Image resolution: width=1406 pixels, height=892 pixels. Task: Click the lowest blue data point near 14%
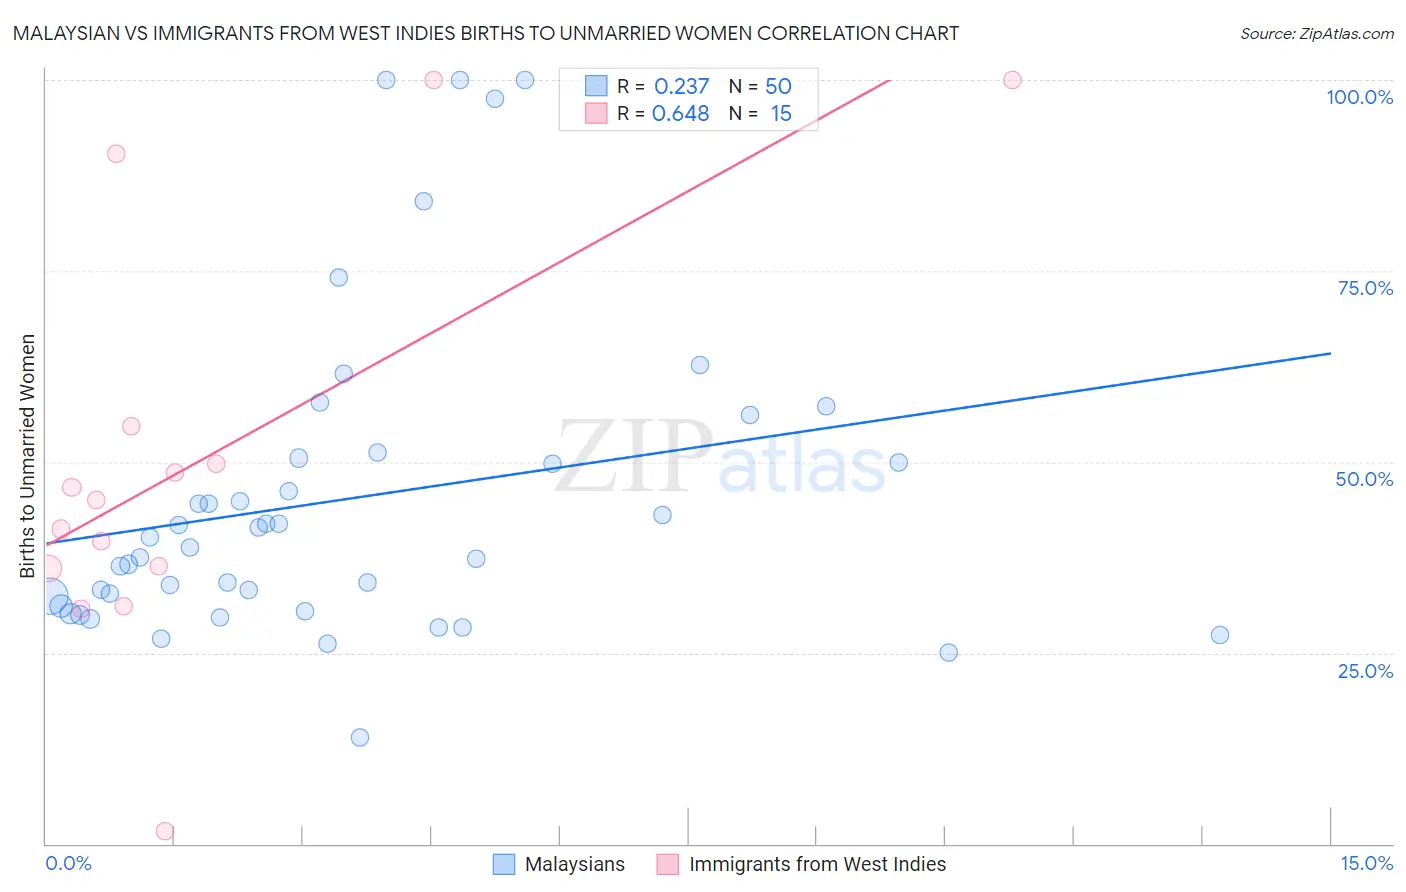pos(360,737)
